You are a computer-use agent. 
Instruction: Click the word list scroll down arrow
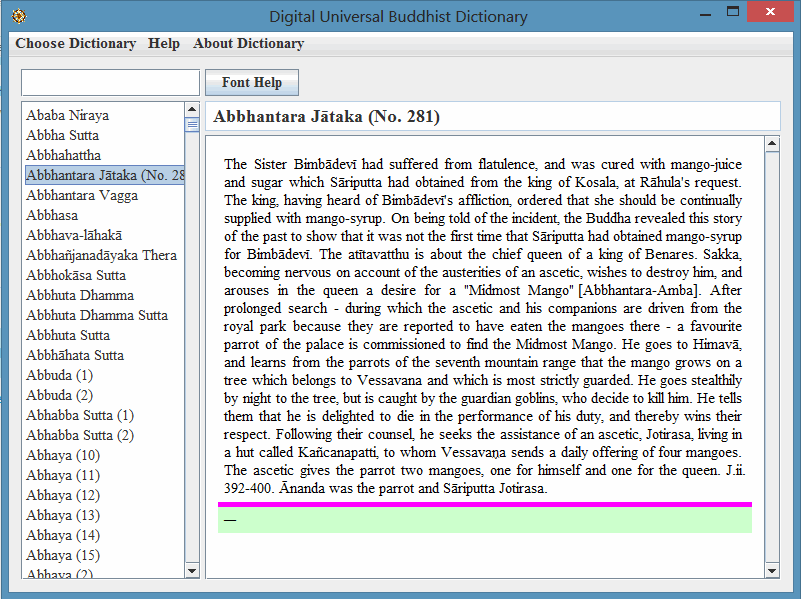(x=192, y=571)
